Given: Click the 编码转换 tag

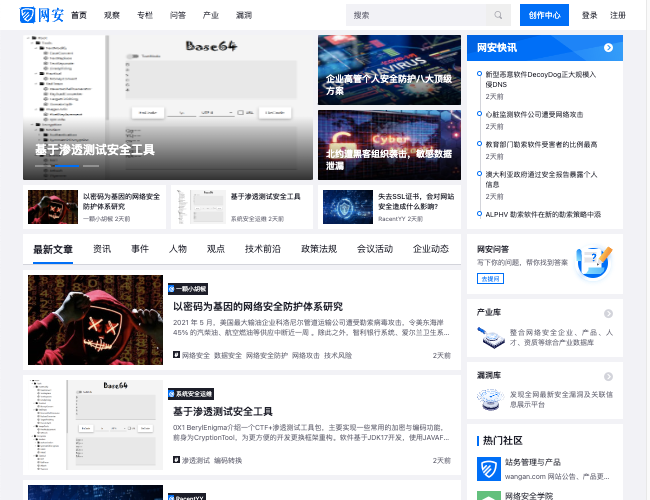Looking at the screenshot, I should tap(228, 460).
